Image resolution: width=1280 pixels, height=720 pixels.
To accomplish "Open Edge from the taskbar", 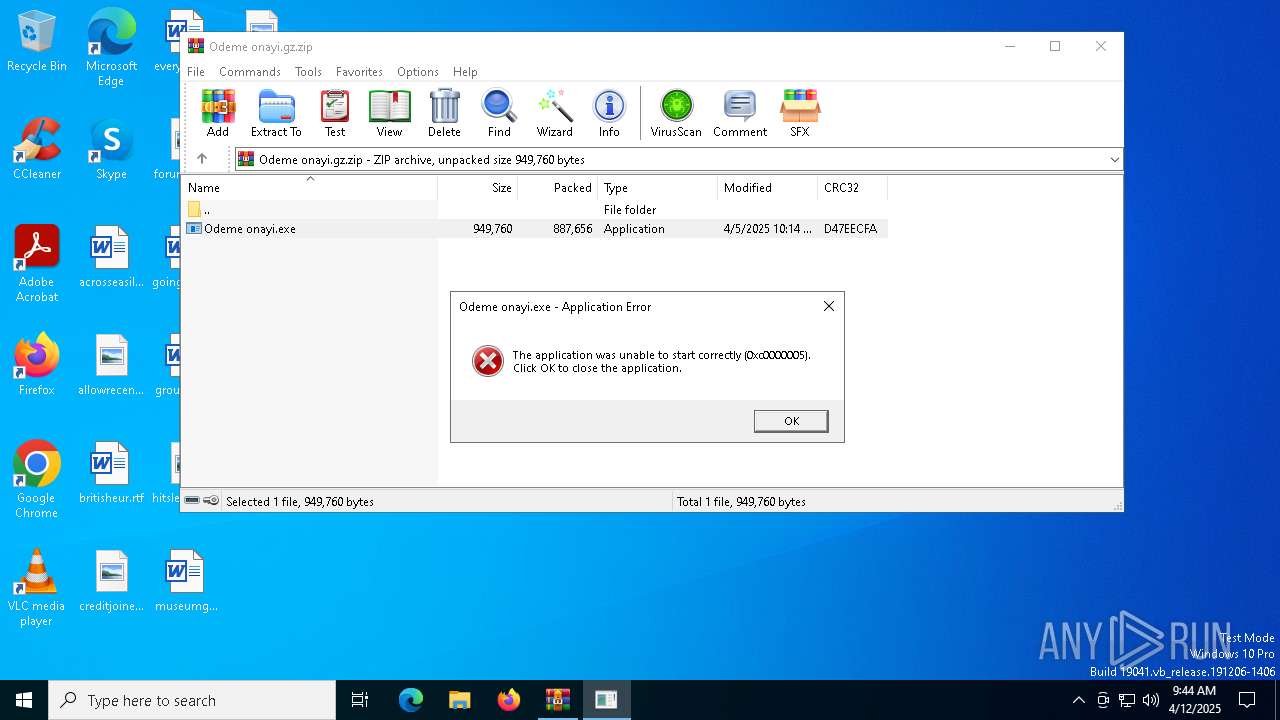I will point(411,700).
